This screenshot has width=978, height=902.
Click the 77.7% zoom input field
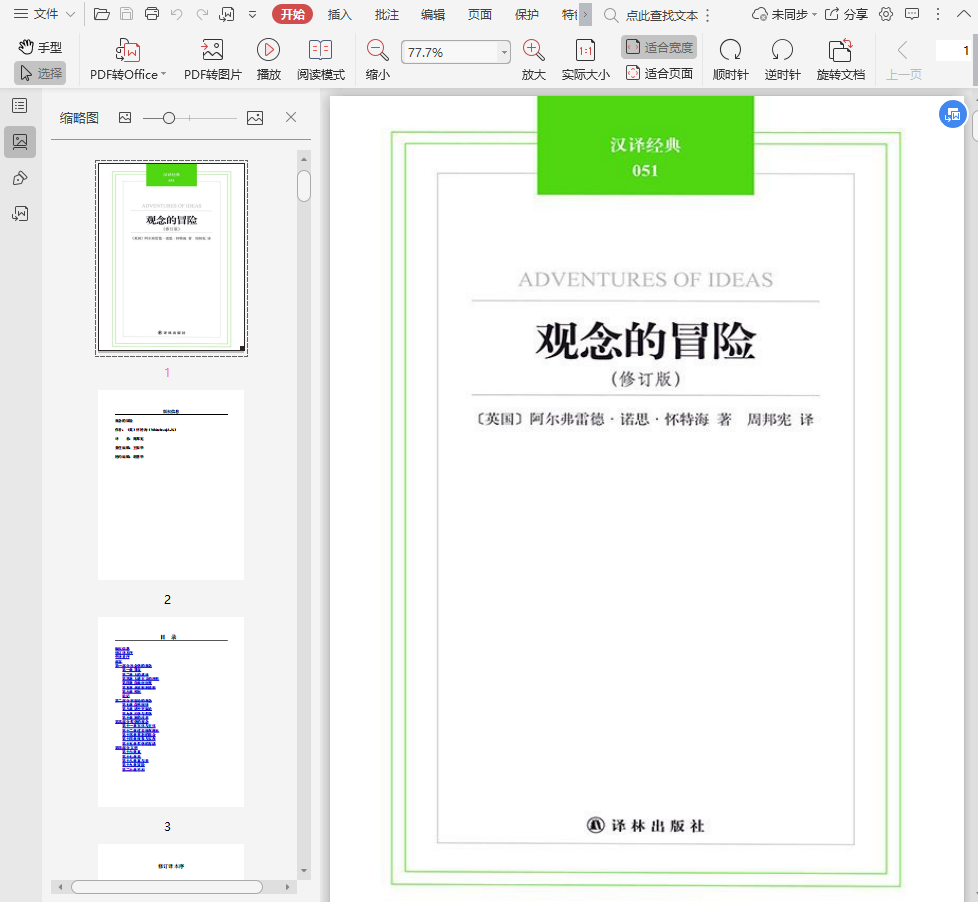[450, 52]
